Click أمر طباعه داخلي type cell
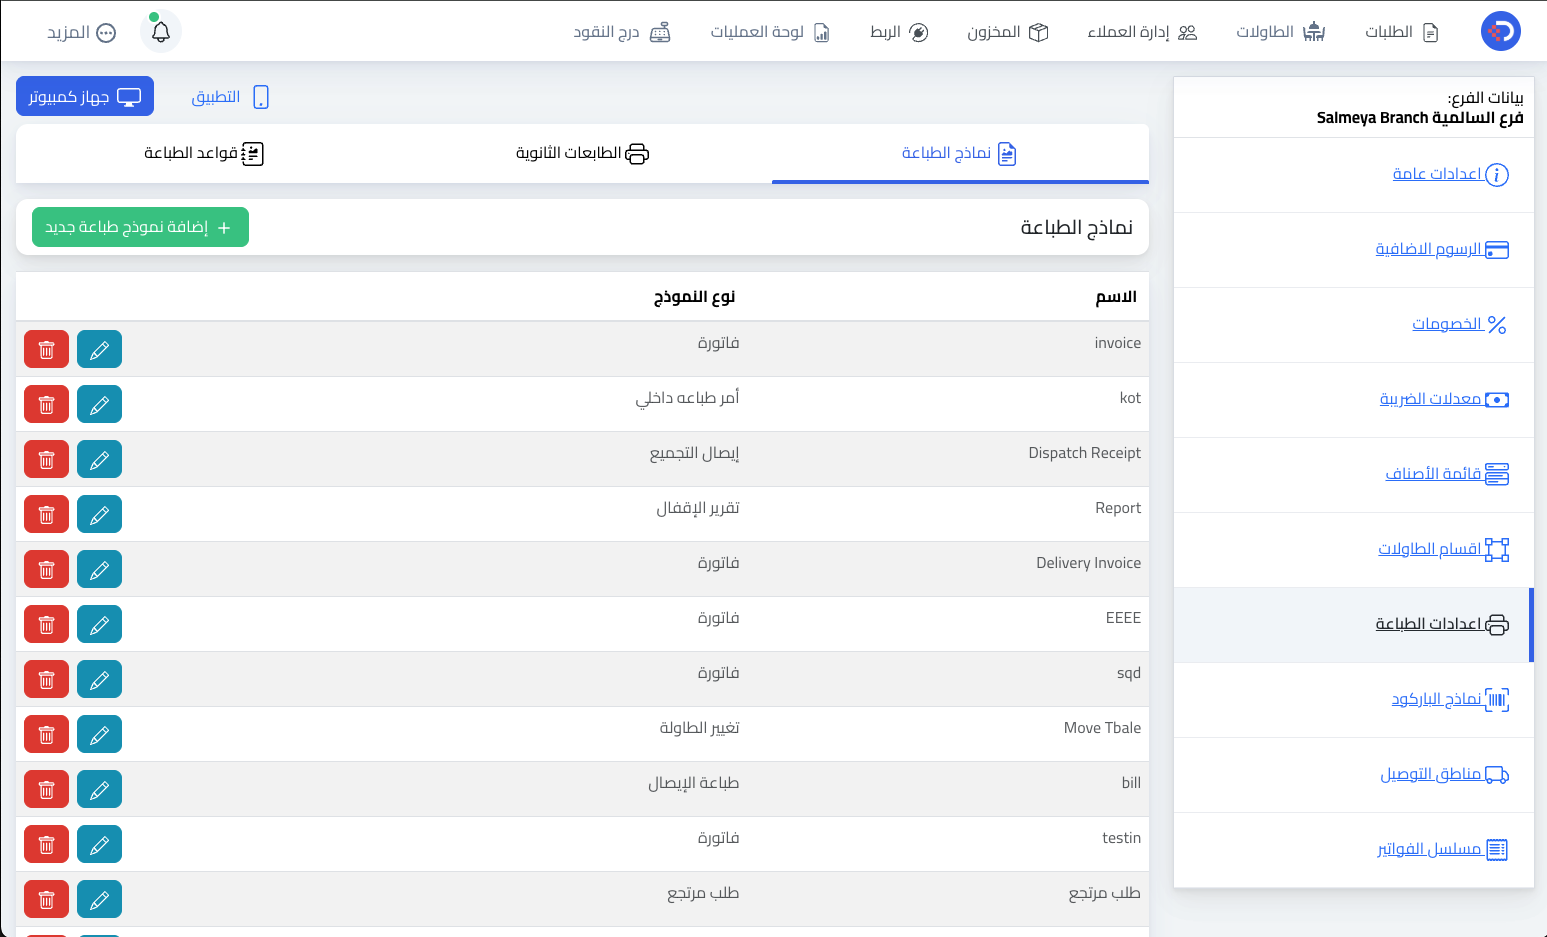 (x=687, y=398)
